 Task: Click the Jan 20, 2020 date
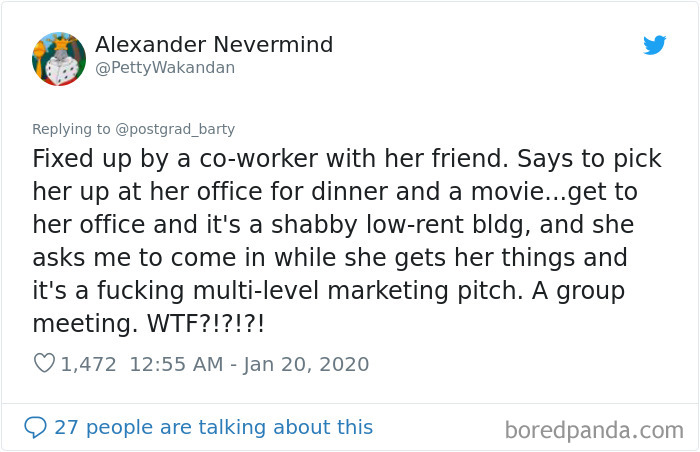click(x=306, y=364)
